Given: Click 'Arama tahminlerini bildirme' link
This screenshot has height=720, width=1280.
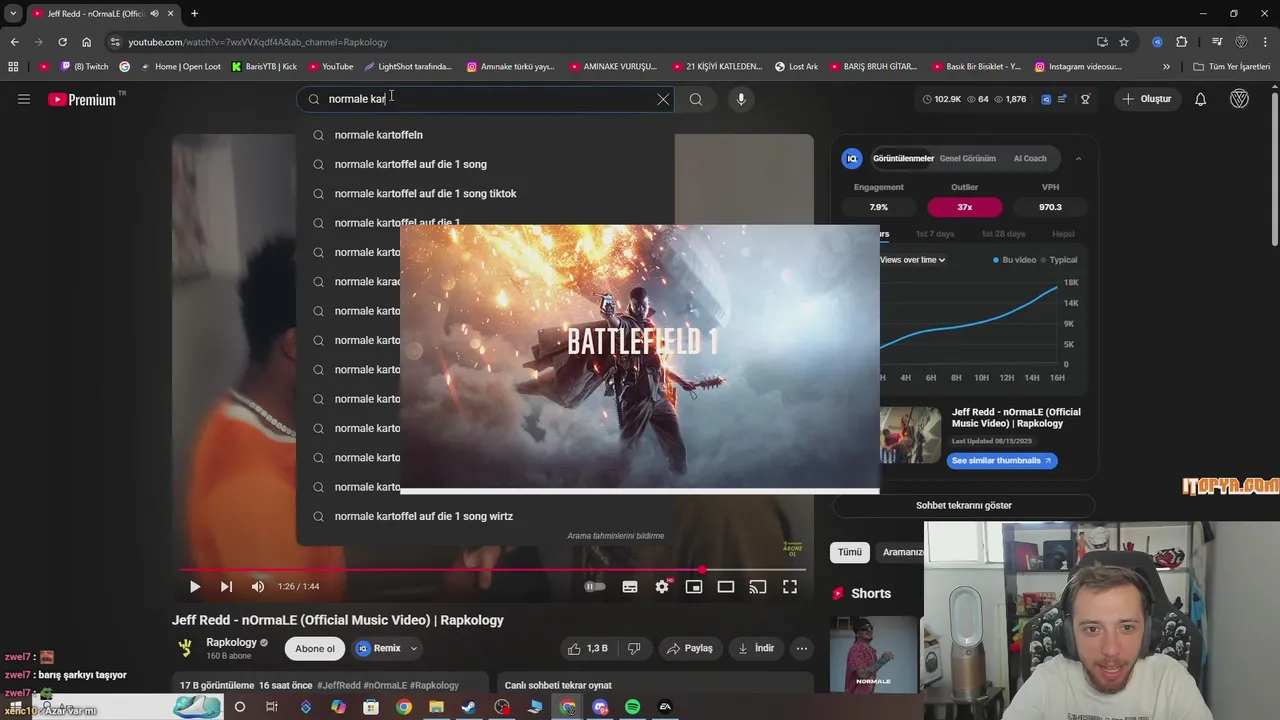Looking at the screenshot, I should pos(615,536).
